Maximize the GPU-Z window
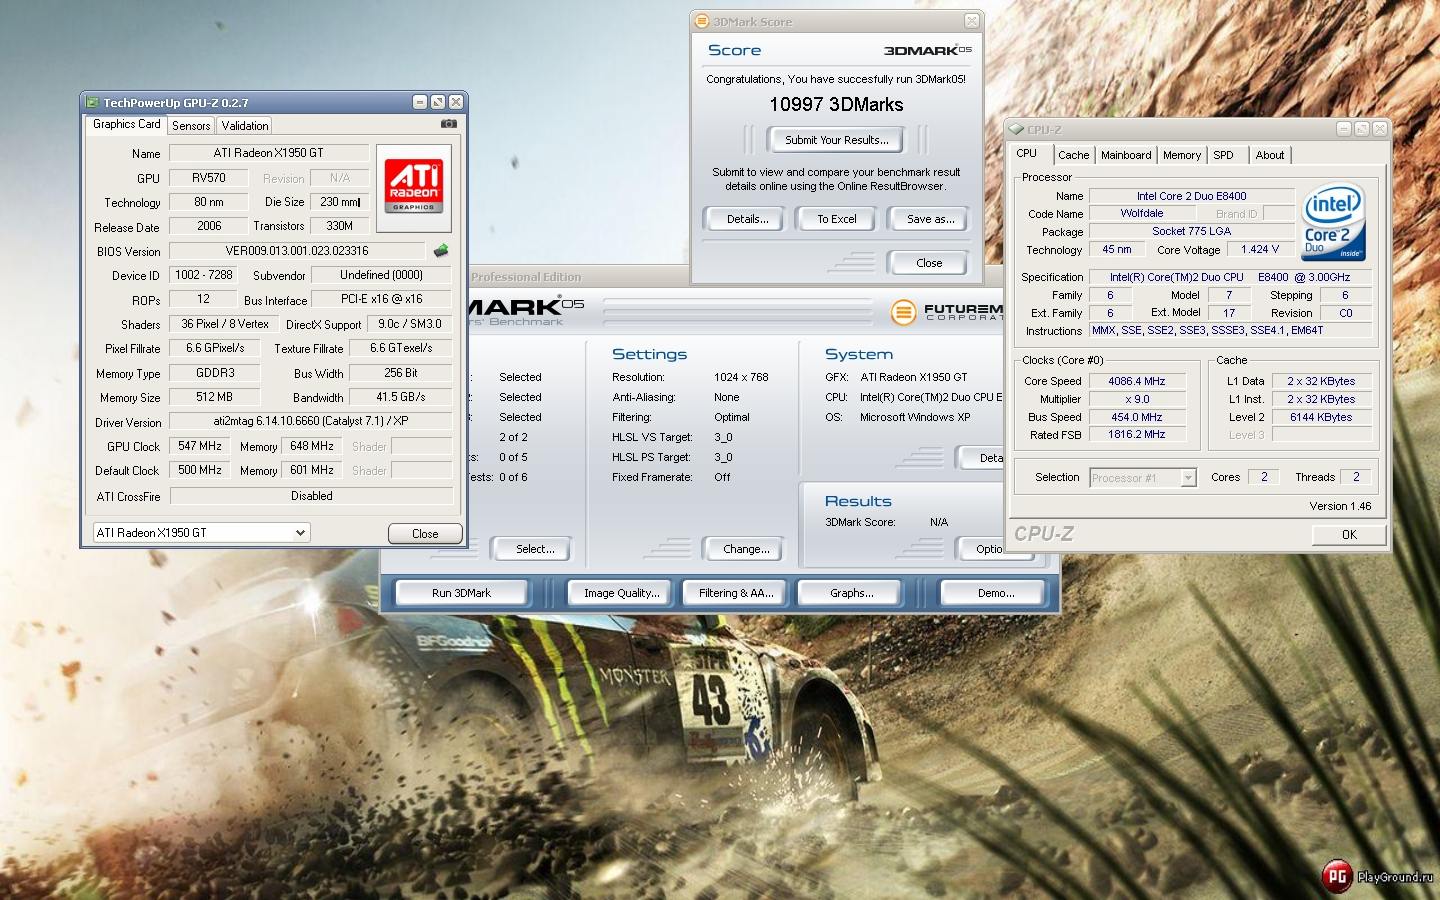This screenshot has height=900, width=1440. [438, 102]
